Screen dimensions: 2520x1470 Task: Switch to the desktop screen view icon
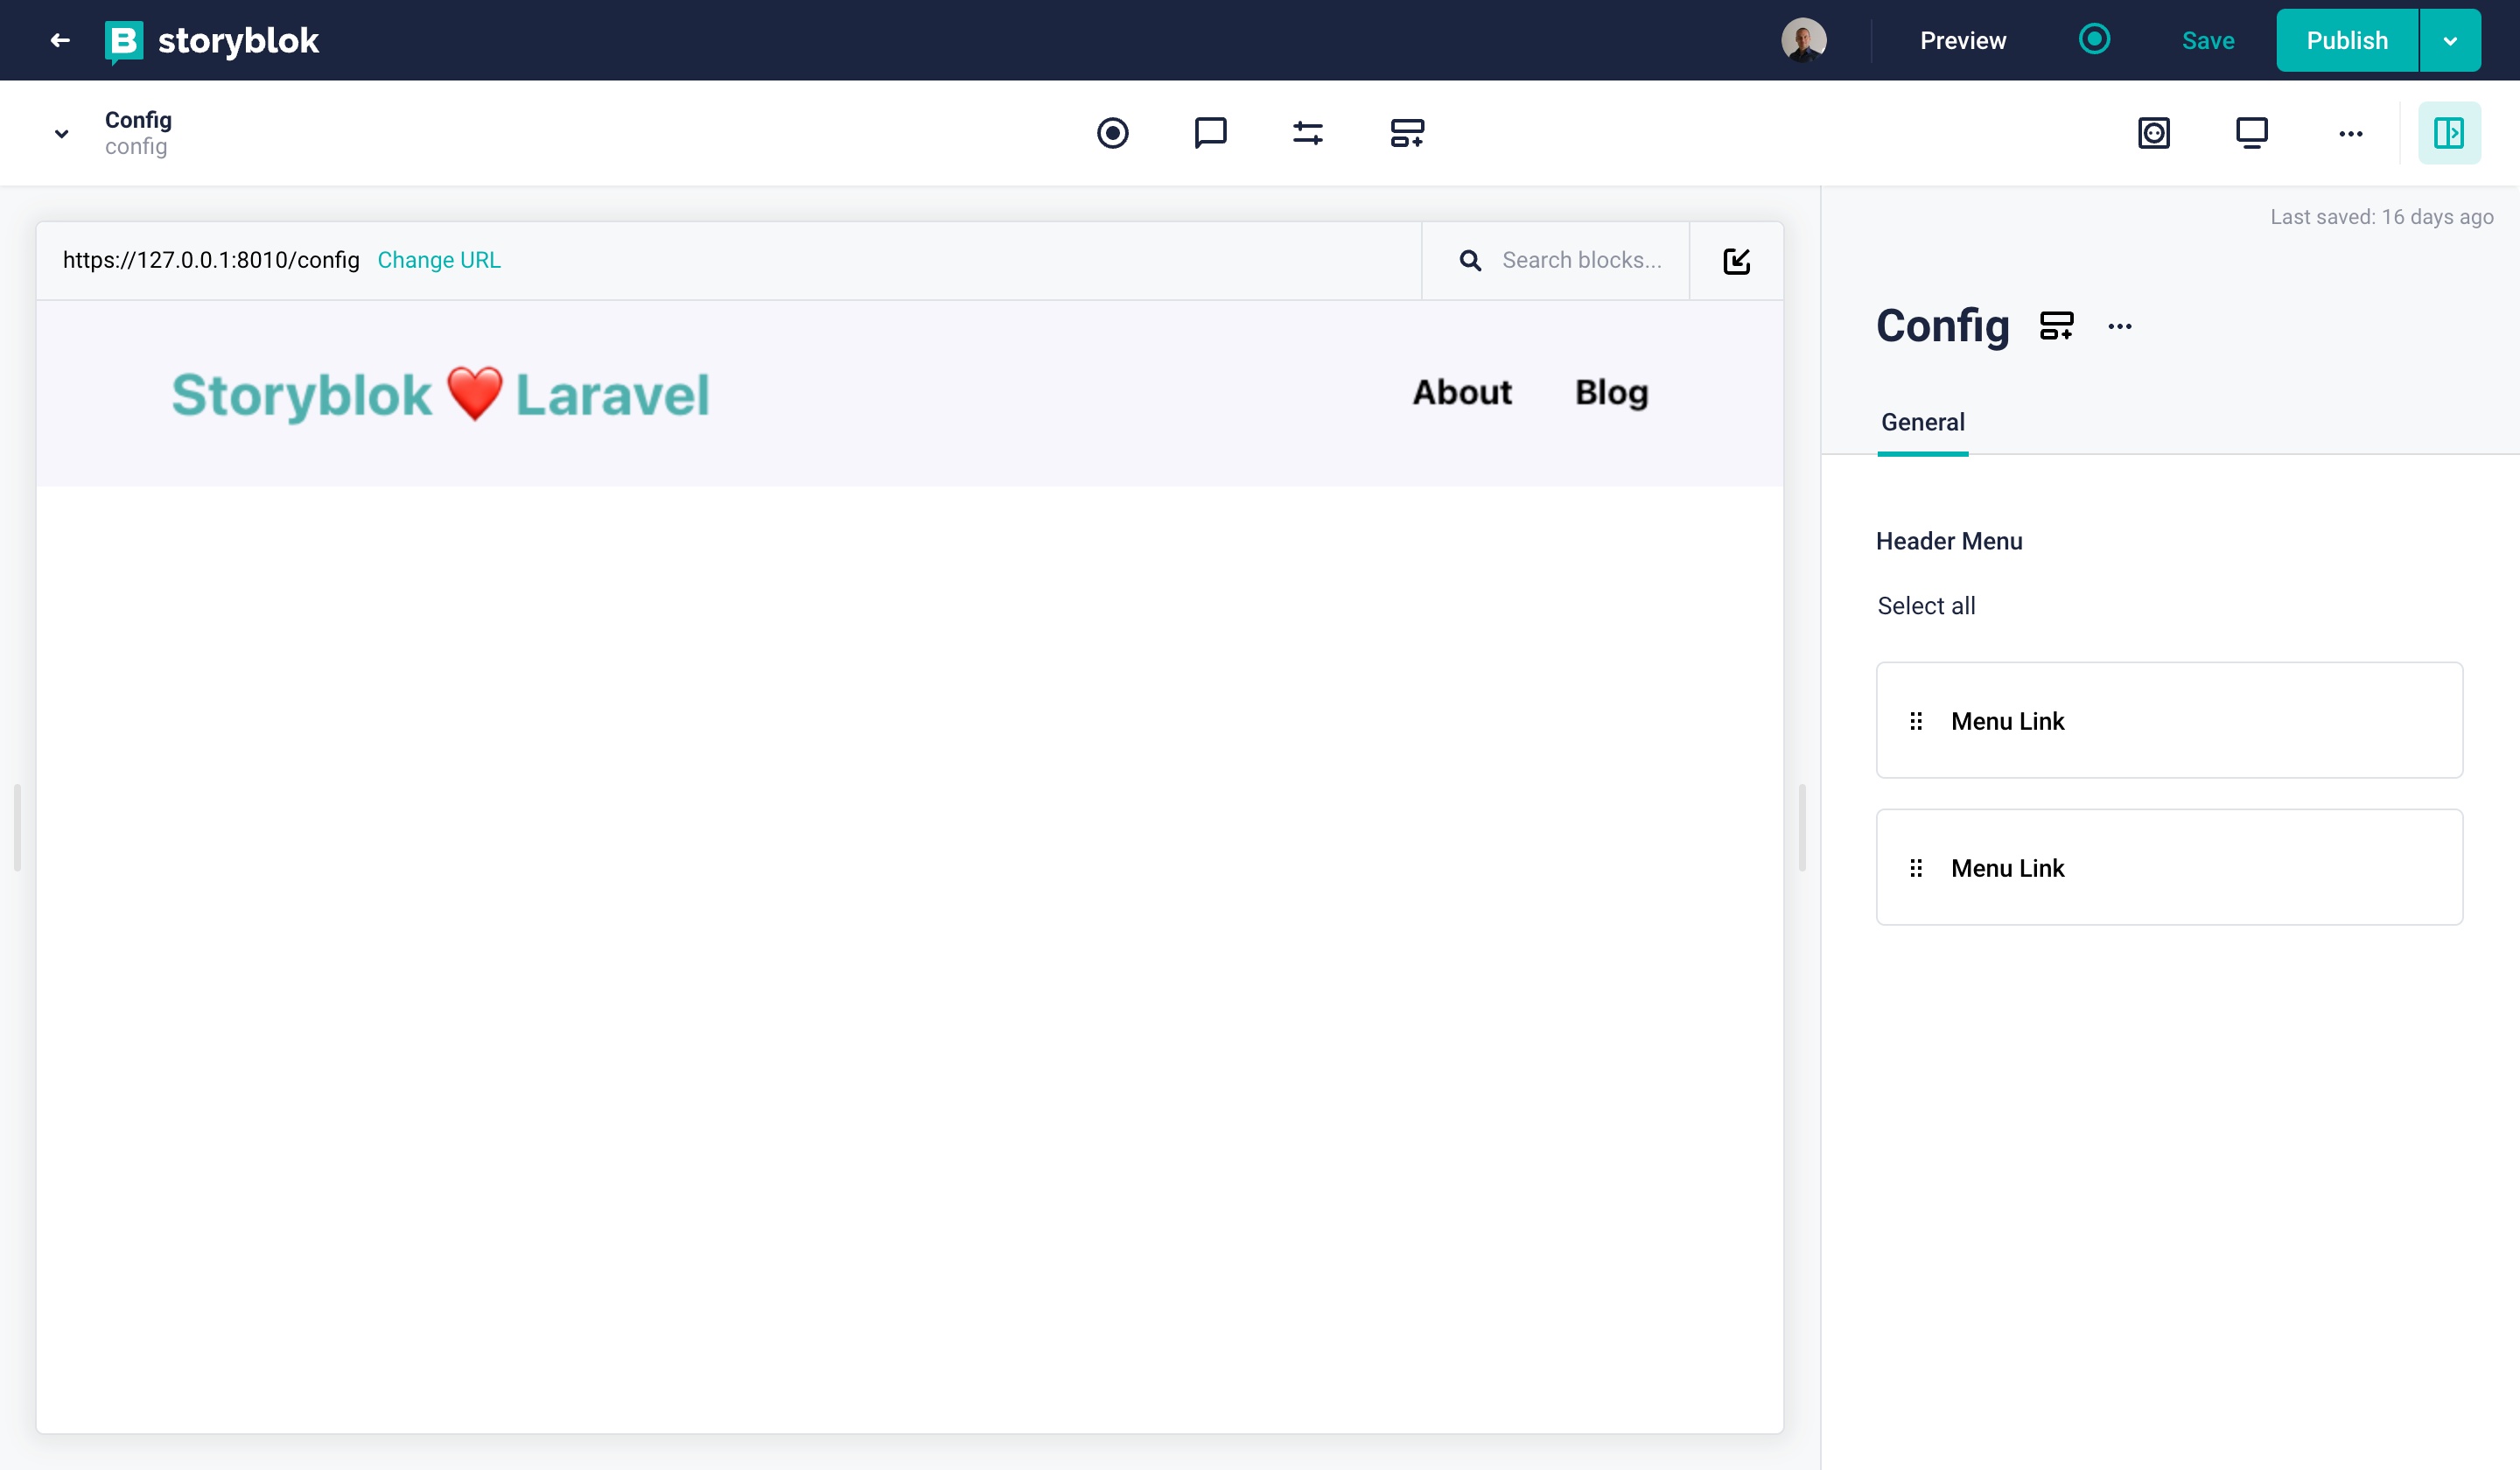point(2252,133)
